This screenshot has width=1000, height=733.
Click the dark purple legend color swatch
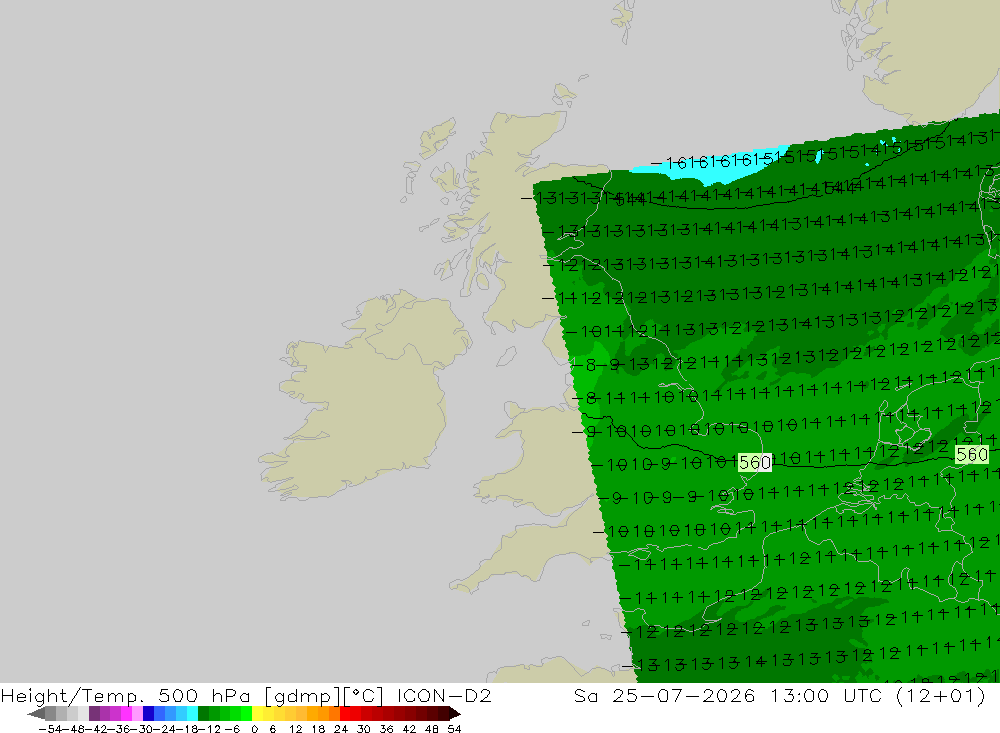(94, 714)
